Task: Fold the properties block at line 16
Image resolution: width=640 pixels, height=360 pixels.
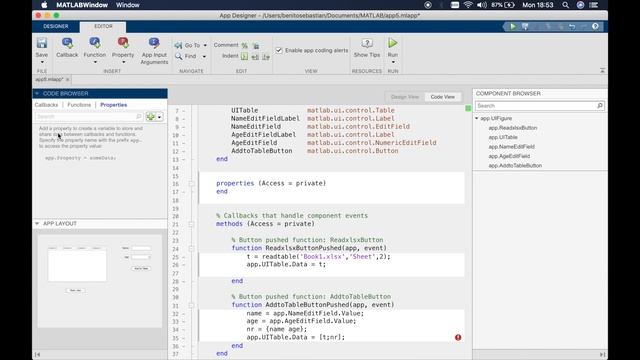Action: [191, 184]
